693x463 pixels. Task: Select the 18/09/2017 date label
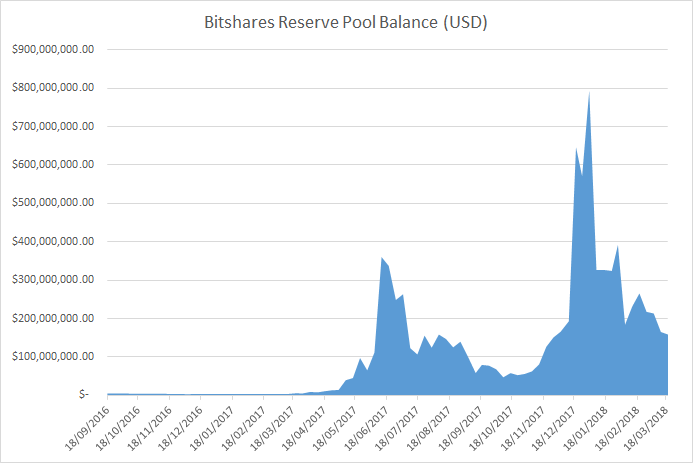(460, 427)
